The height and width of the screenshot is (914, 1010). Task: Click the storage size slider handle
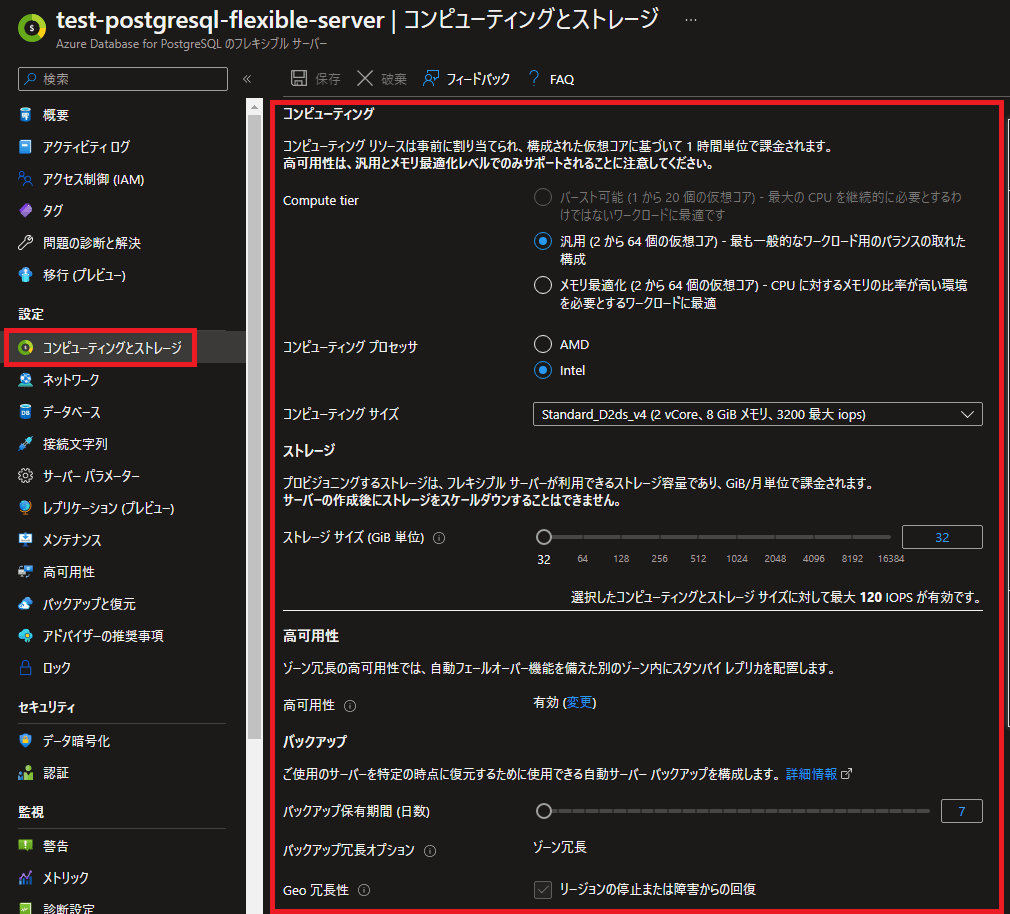pyautogui.click(x=544, y=537)
